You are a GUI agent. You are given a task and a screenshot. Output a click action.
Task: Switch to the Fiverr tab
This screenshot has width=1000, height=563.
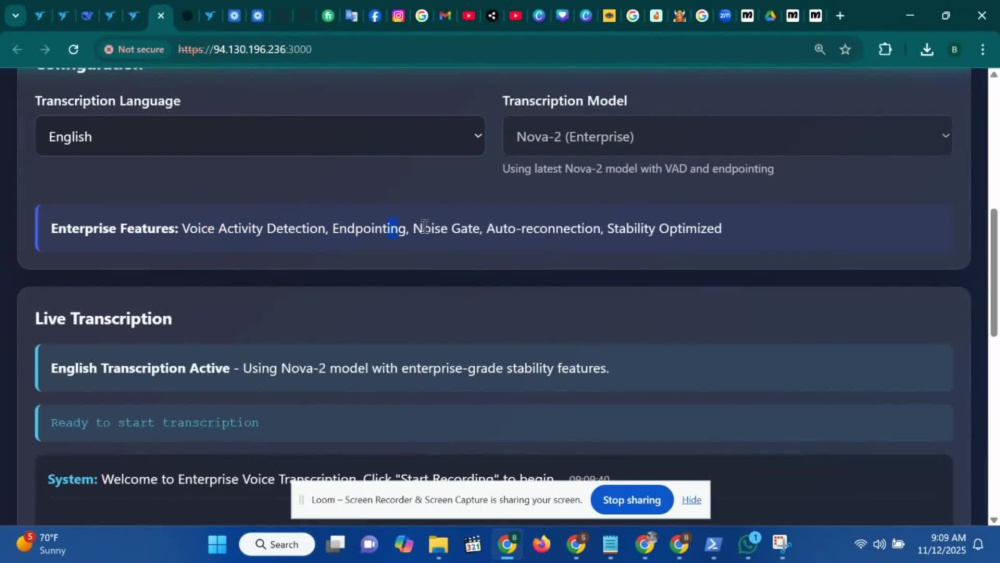[x=328, y=16]
